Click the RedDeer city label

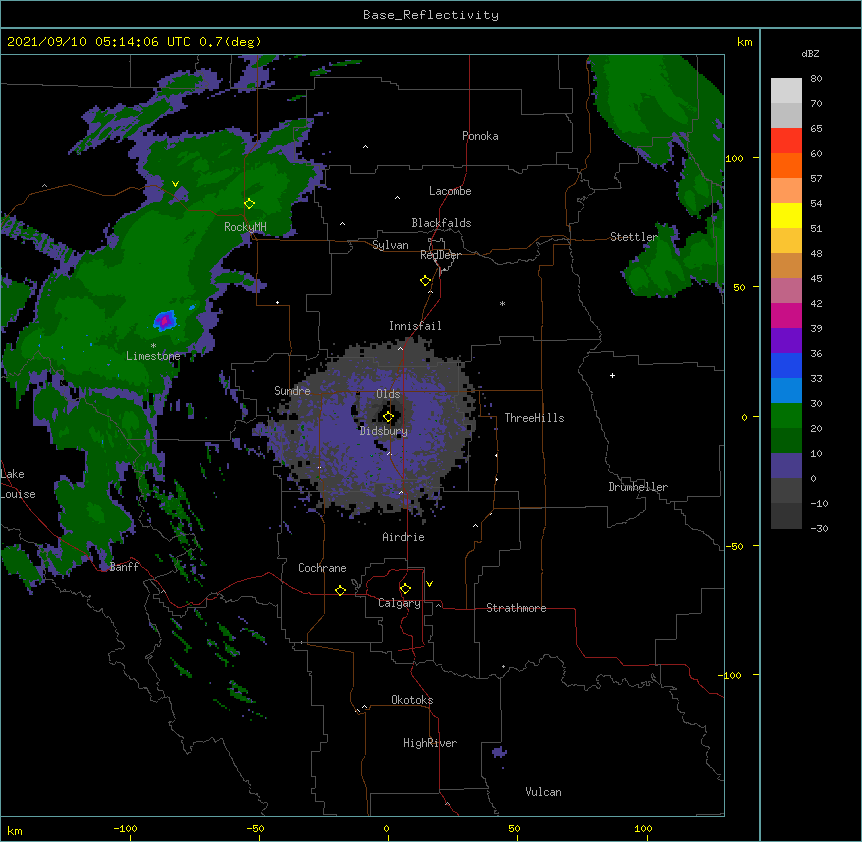[440, 255]
